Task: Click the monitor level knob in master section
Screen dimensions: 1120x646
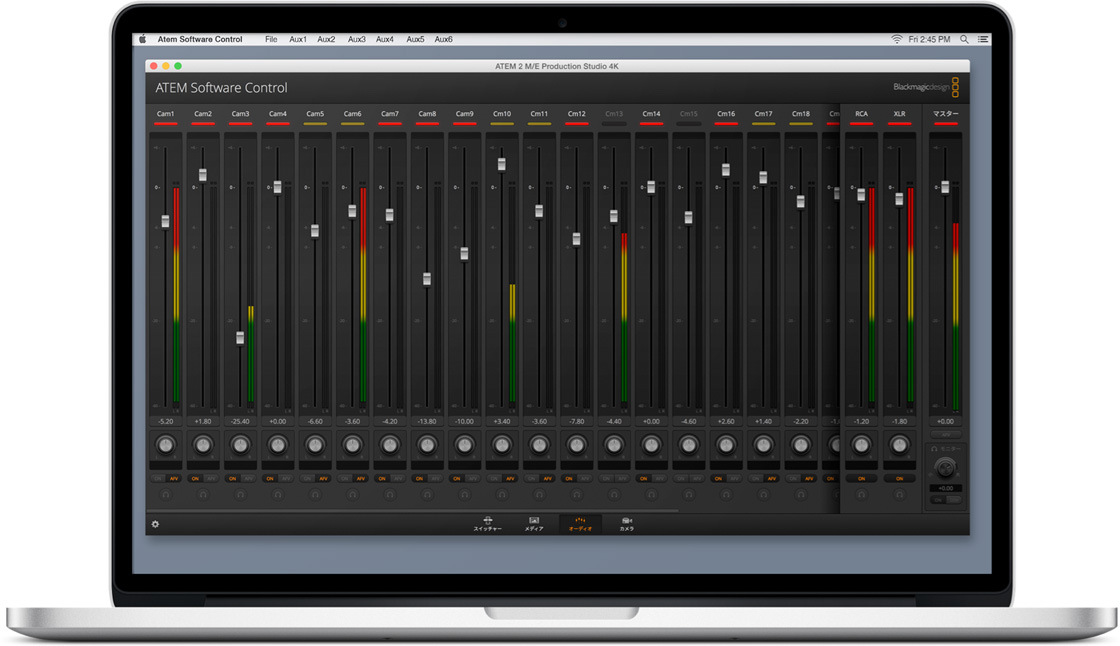Action: click(x=945, y=468)
